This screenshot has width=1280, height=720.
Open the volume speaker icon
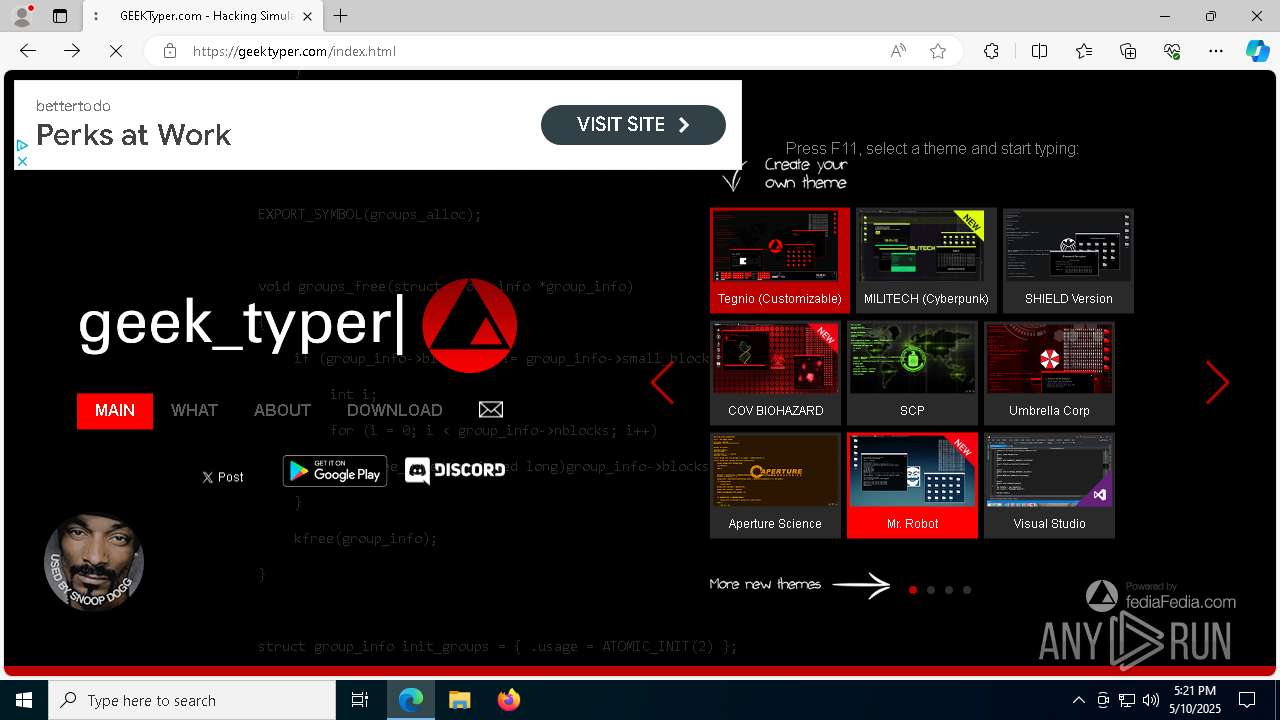pos(1150,700)
